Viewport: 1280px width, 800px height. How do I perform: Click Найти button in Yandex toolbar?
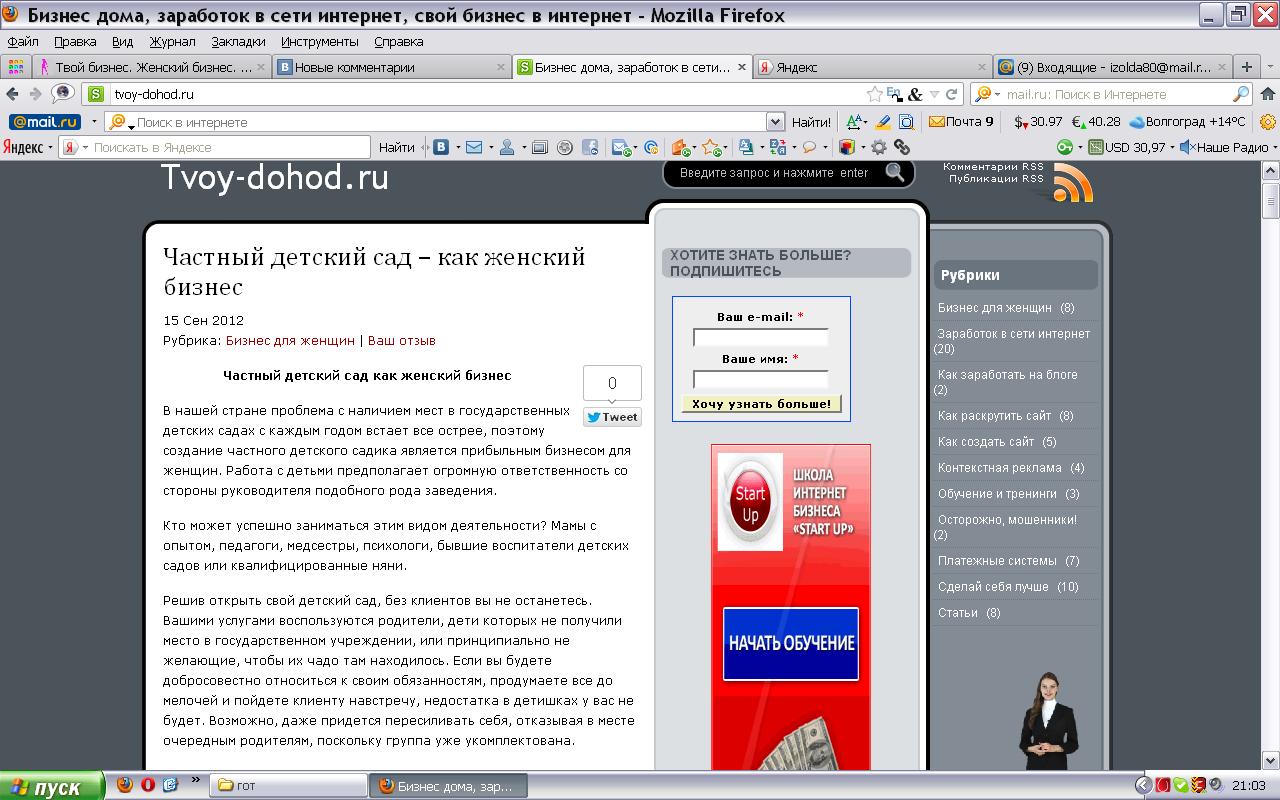coord(397,147)
